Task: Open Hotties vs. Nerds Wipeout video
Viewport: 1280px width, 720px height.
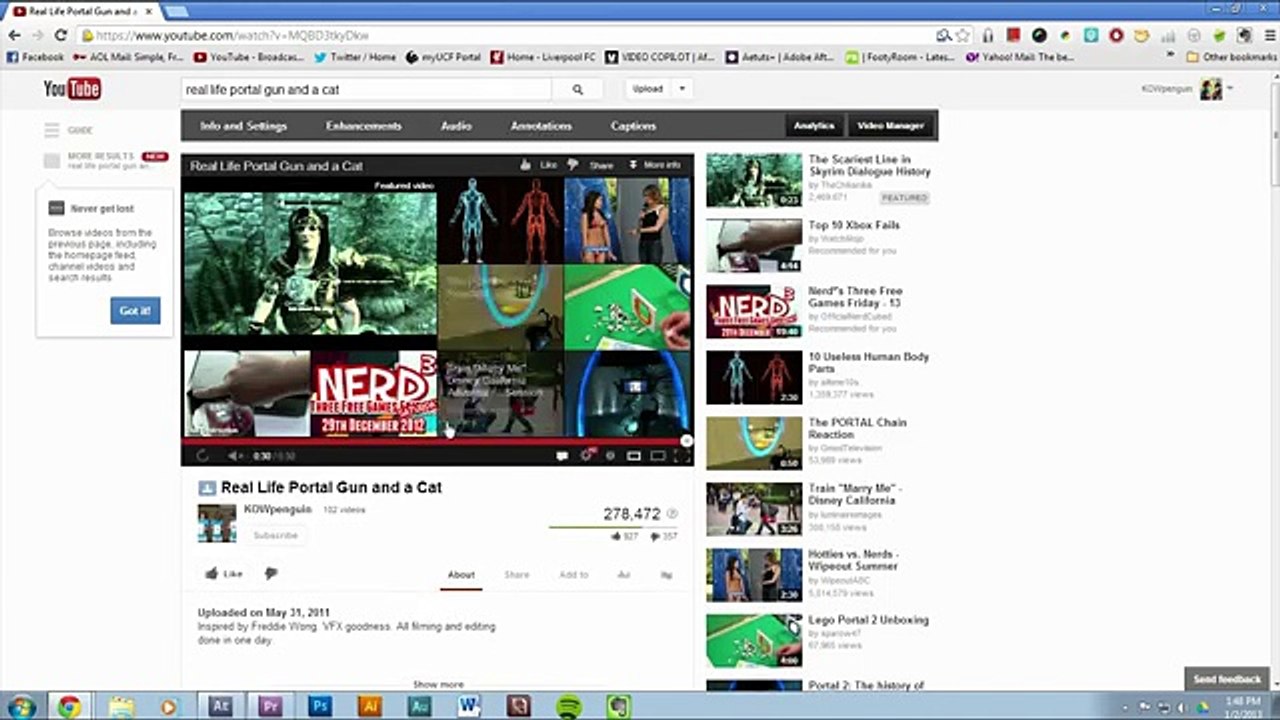Action: 853,560
